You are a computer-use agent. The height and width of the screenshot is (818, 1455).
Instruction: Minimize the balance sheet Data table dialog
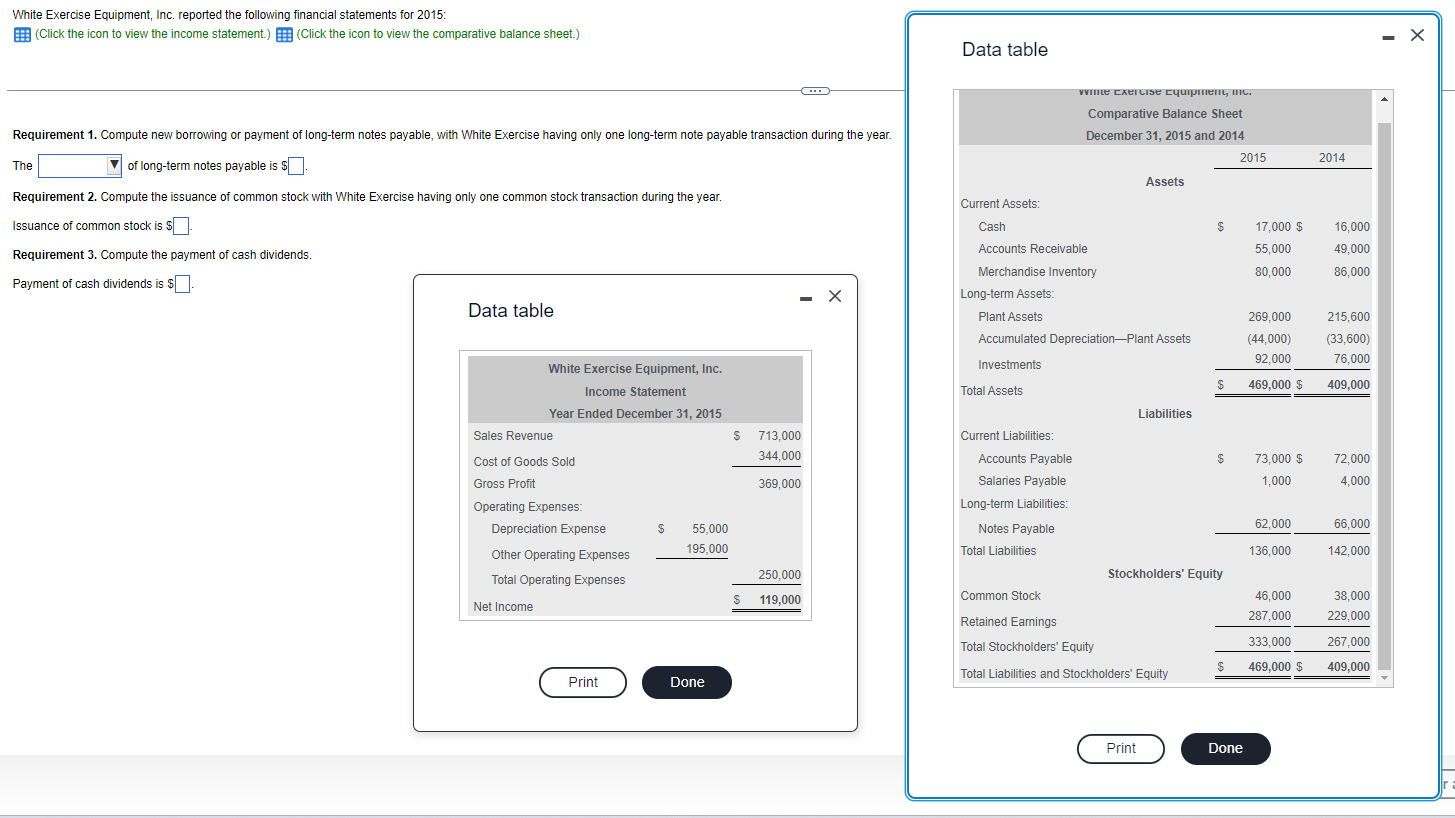coord(1389,36)
